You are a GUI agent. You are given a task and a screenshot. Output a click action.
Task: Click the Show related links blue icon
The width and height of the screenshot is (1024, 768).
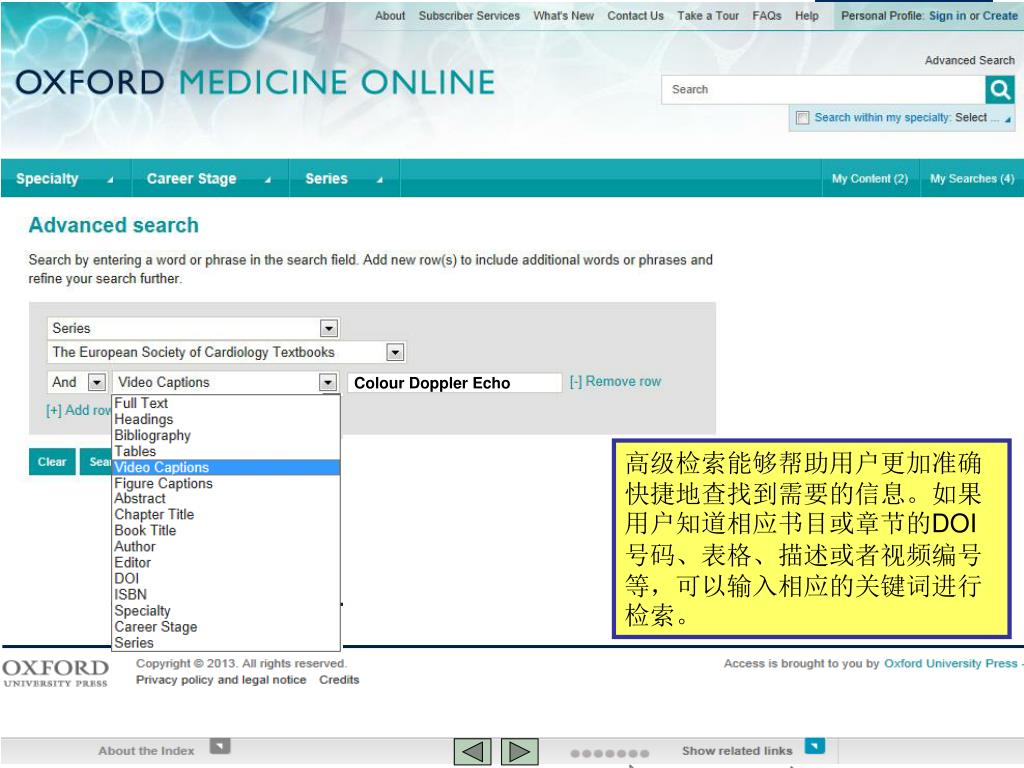[815, 745]
